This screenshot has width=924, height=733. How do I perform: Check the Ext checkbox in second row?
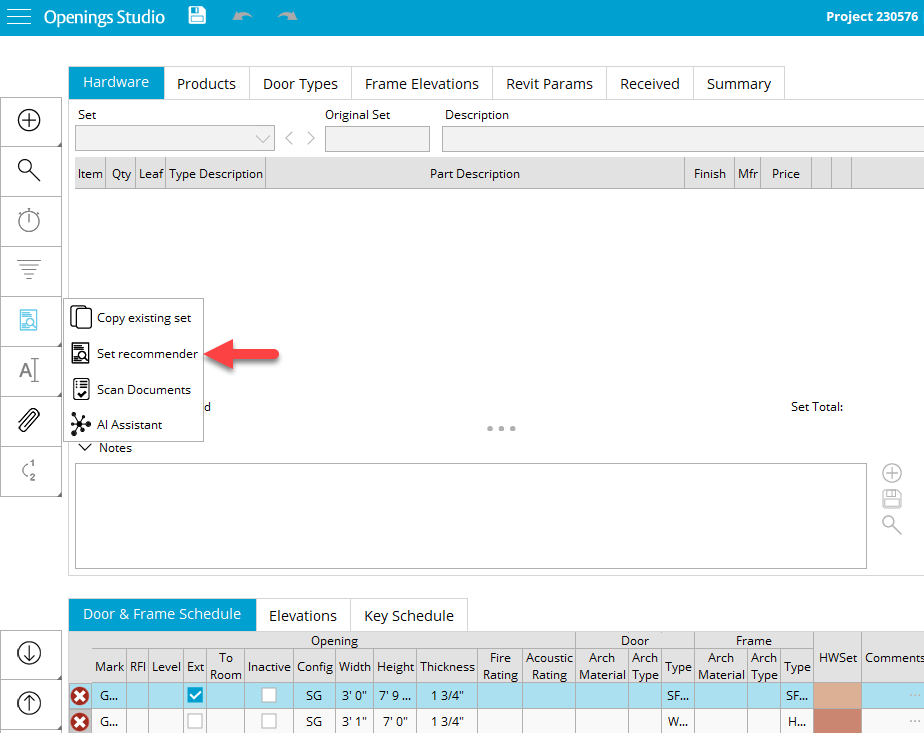[195, 721]
